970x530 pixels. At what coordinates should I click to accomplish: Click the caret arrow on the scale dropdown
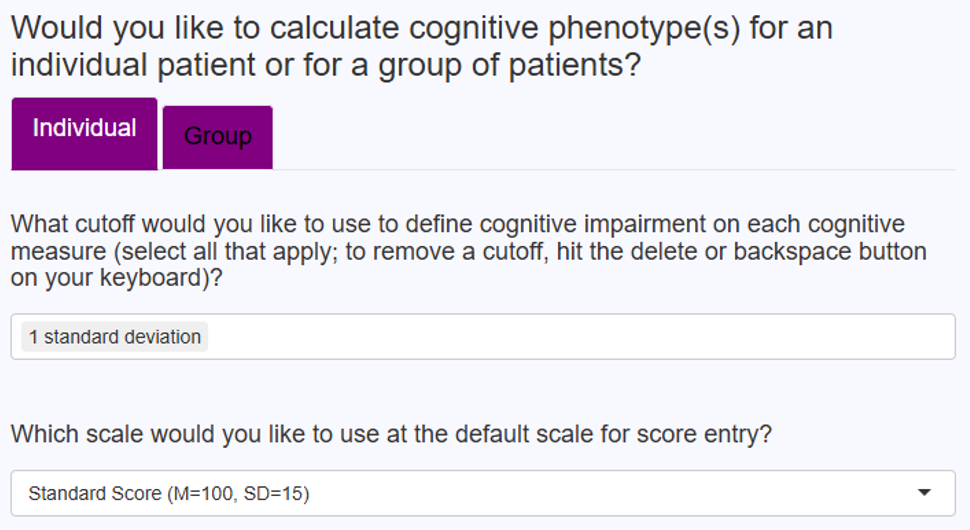pos(924,493)
